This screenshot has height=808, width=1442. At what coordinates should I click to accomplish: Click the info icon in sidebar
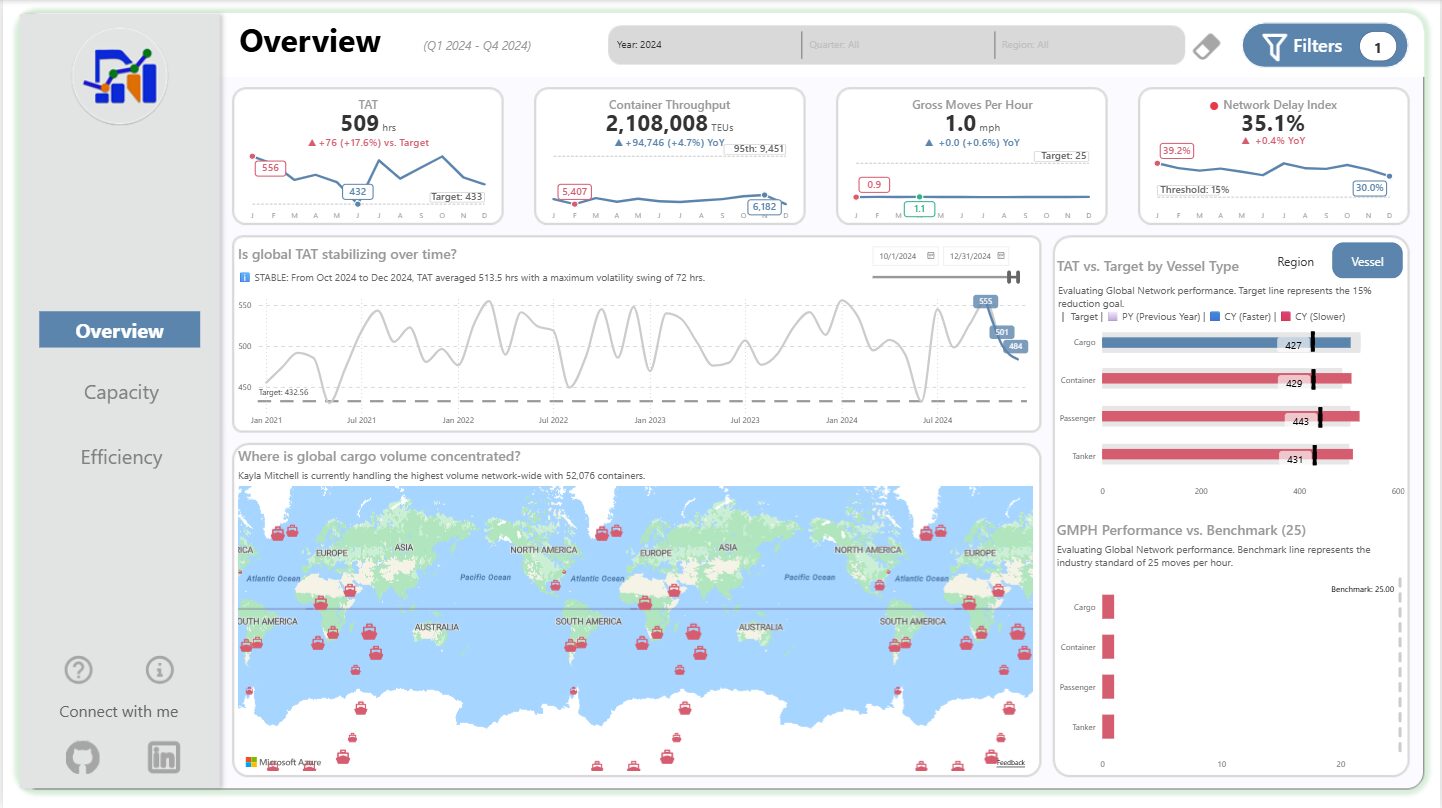point(160,669)
